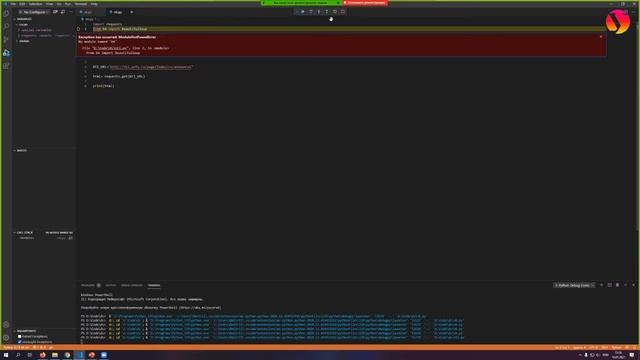
Task: Click the feedback icon in status bar
Action: [x=627, y=348]
